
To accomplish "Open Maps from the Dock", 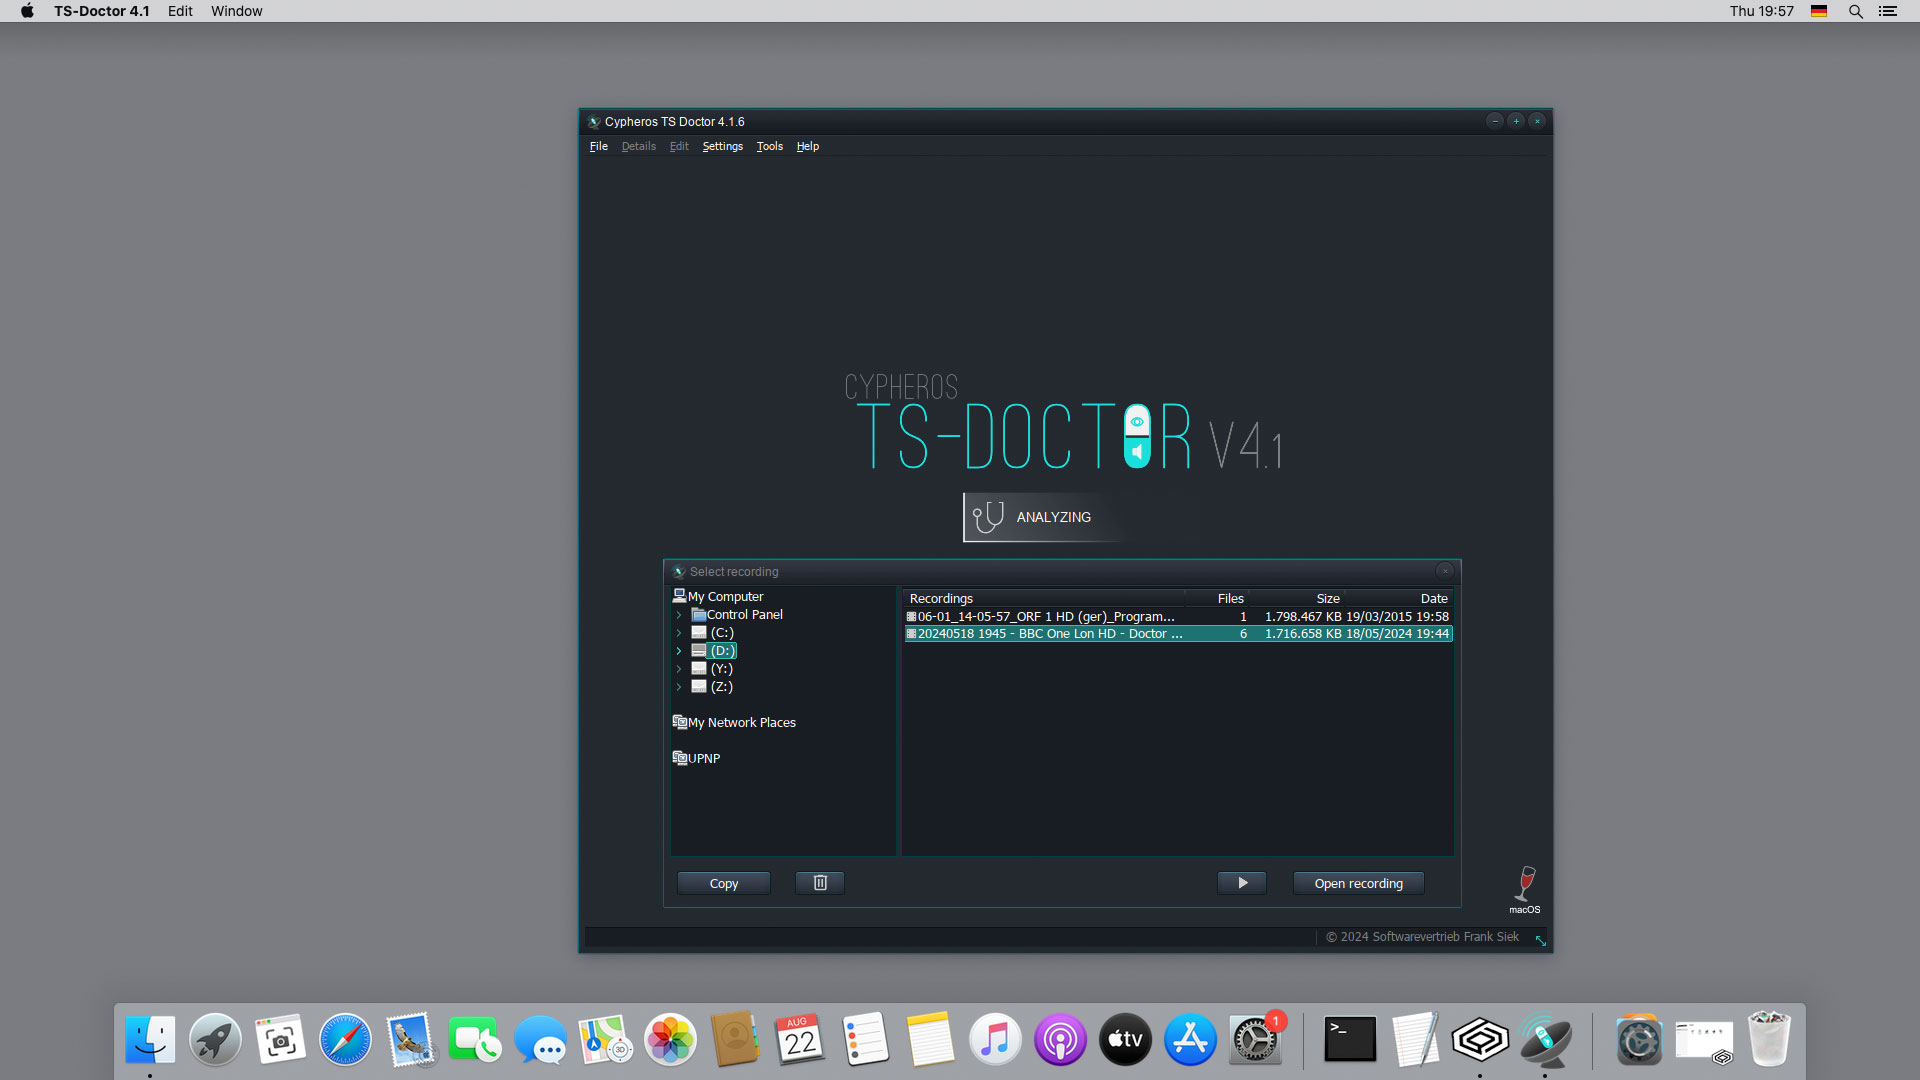I will click(605, 1040).
